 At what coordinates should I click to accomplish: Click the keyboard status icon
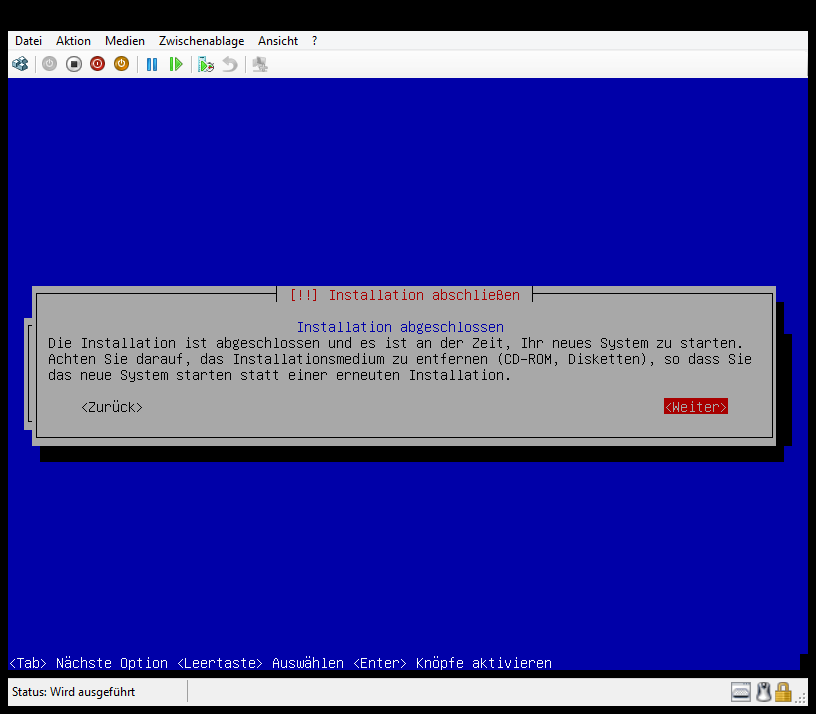pos(741,692)
